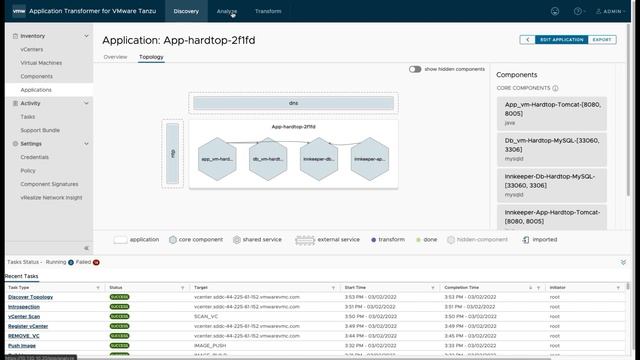Collapse the left sidebar with double chevron
Image resolution: width=640 pixels, height=360 pixels.
(x=86, y=248)
